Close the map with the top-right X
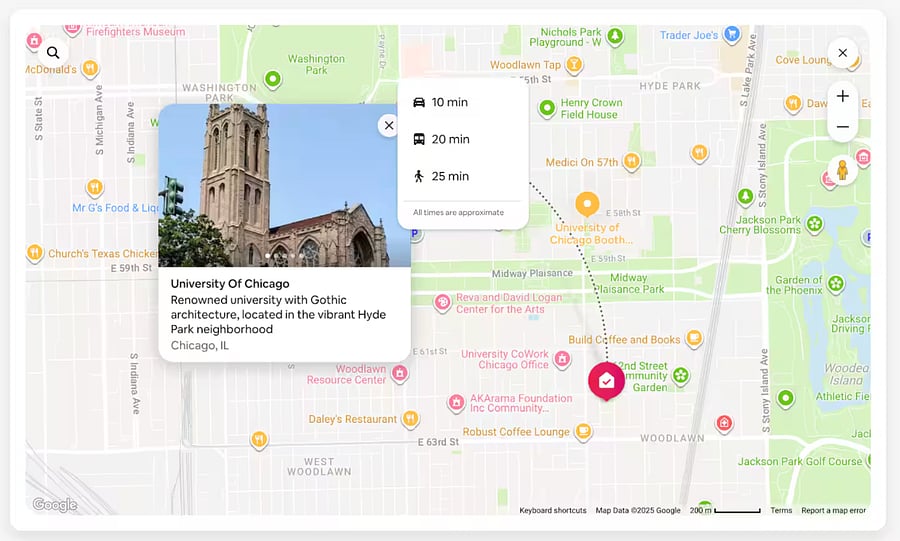 (843, 53)
